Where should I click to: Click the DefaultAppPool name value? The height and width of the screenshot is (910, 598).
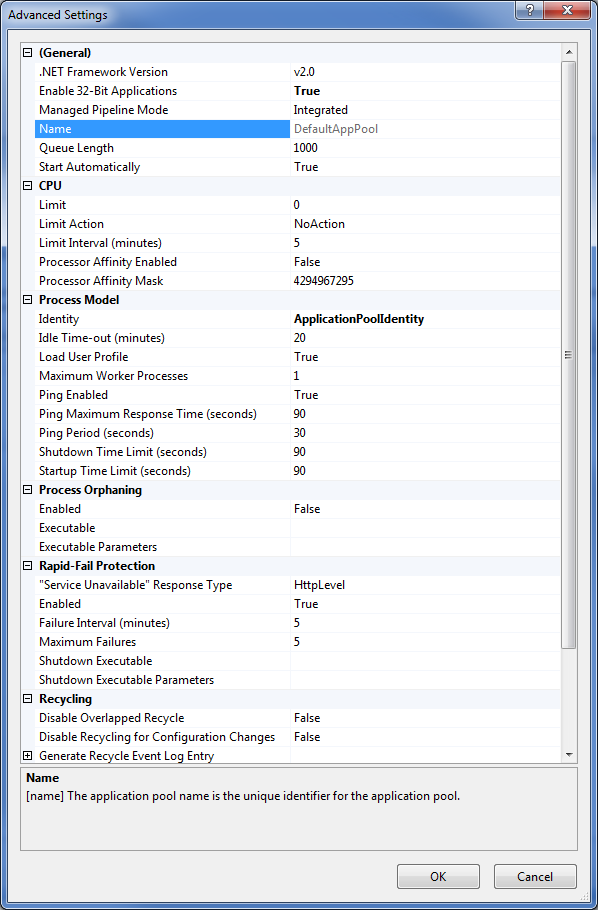pyautogui.click(x=336, y=129)
